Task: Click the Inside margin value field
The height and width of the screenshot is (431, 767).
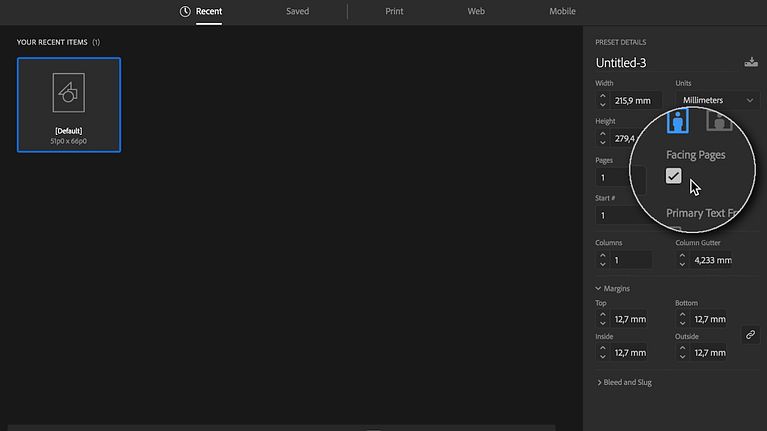Action: coord(629,353)
